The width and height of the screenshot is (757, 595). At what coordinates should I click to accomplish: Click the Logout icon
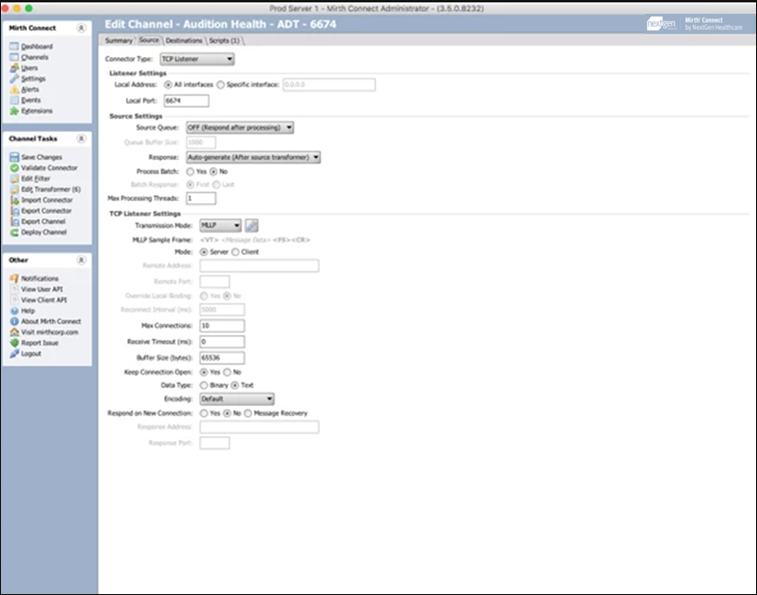pyautogui.click(x=14, y=354)
